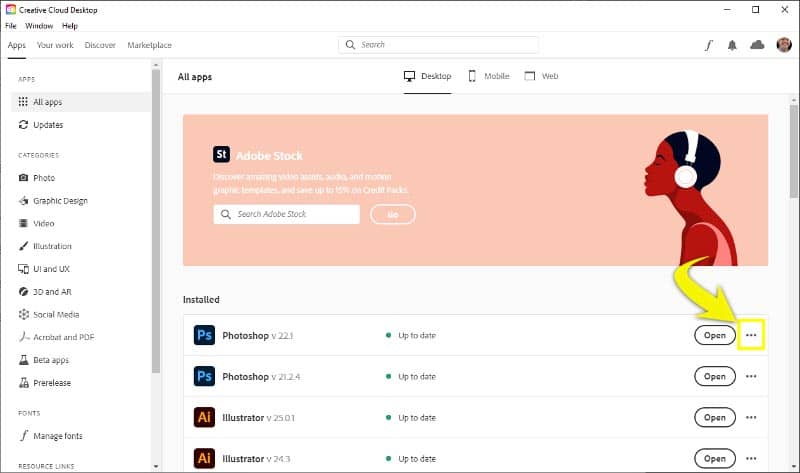Viewport: 800px width, 473px height.
Task: Click the Illustrator v 24.3 Ai icon
Action: click(204, 459)
